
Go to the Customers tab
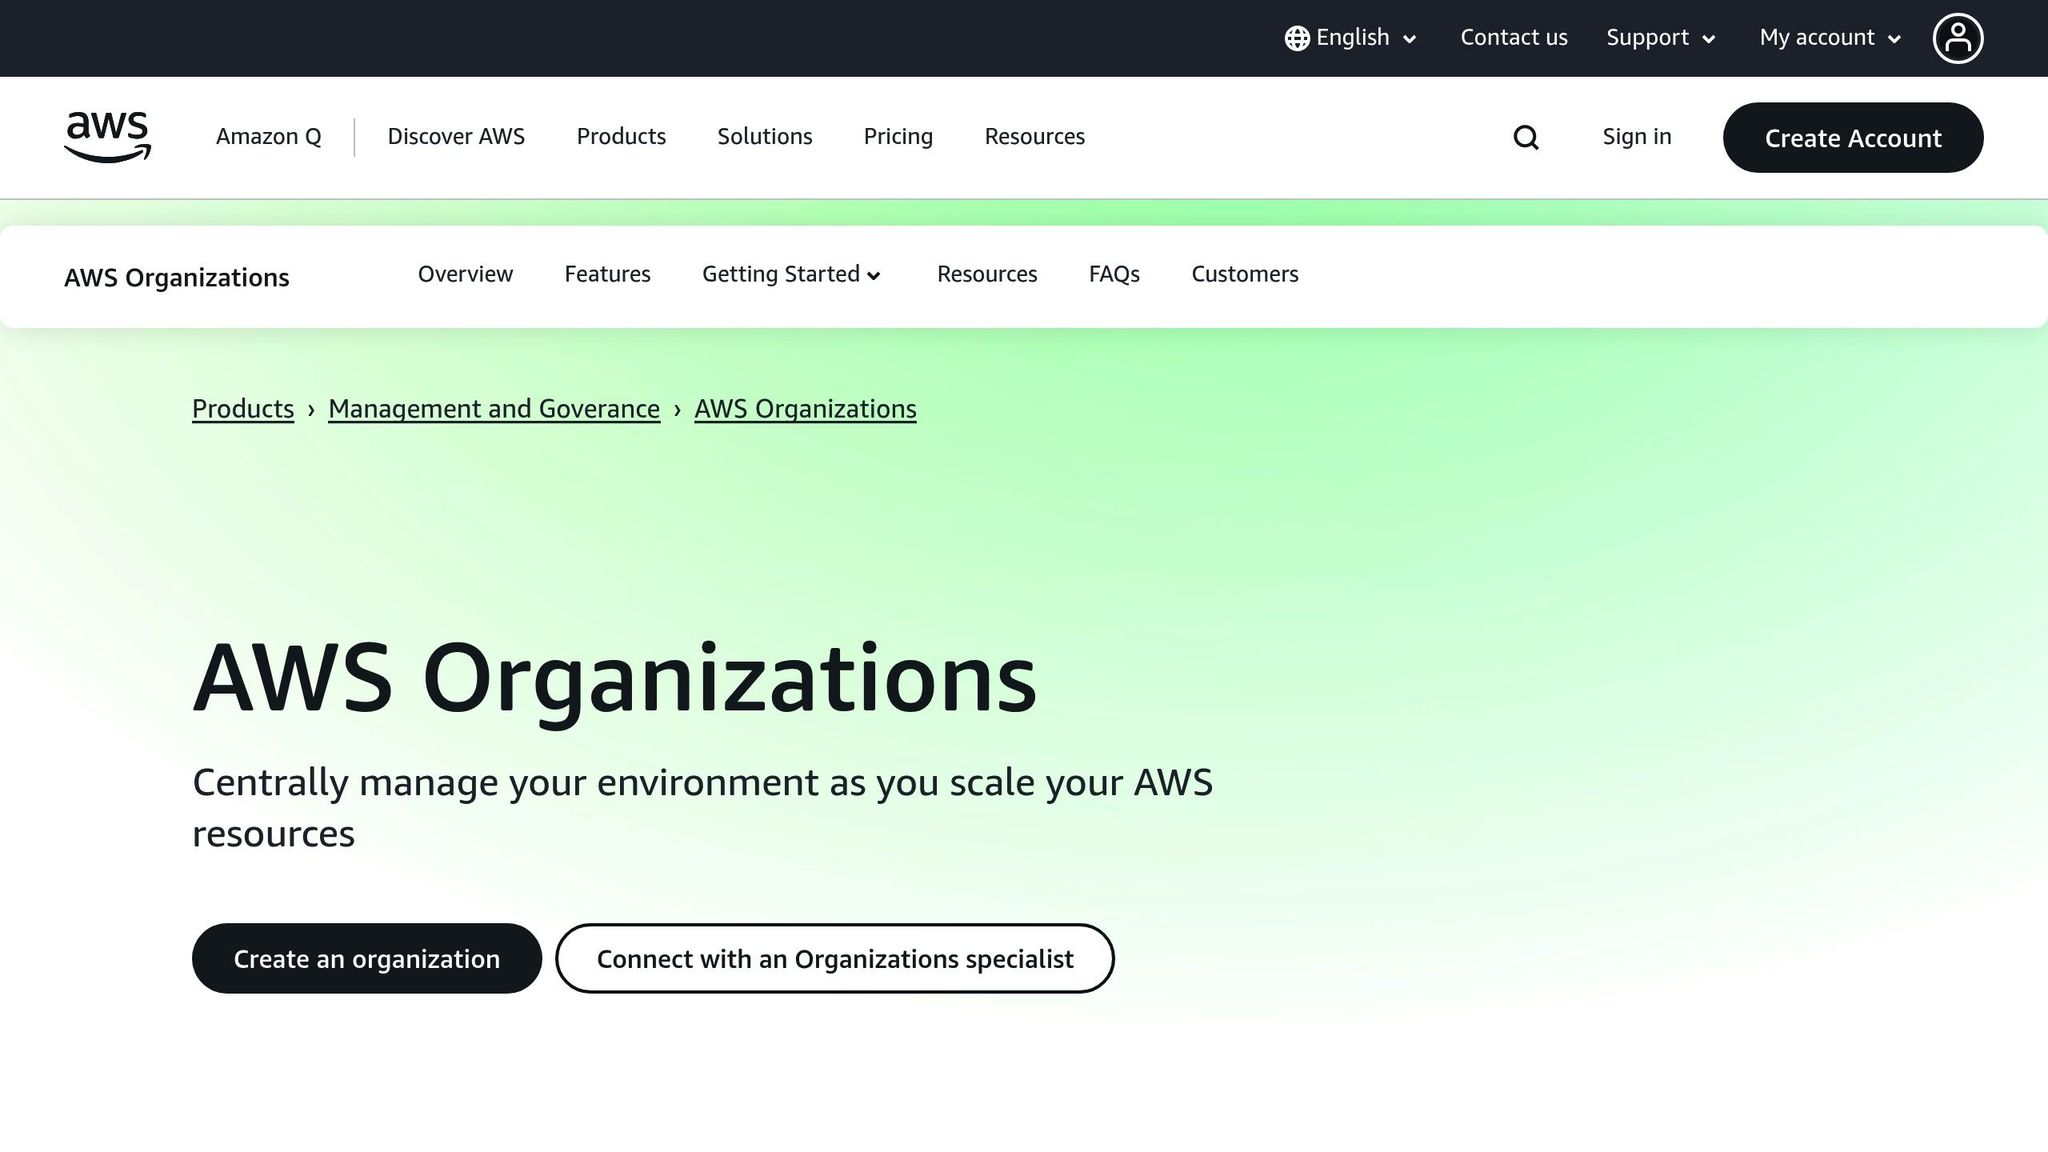1245,274
